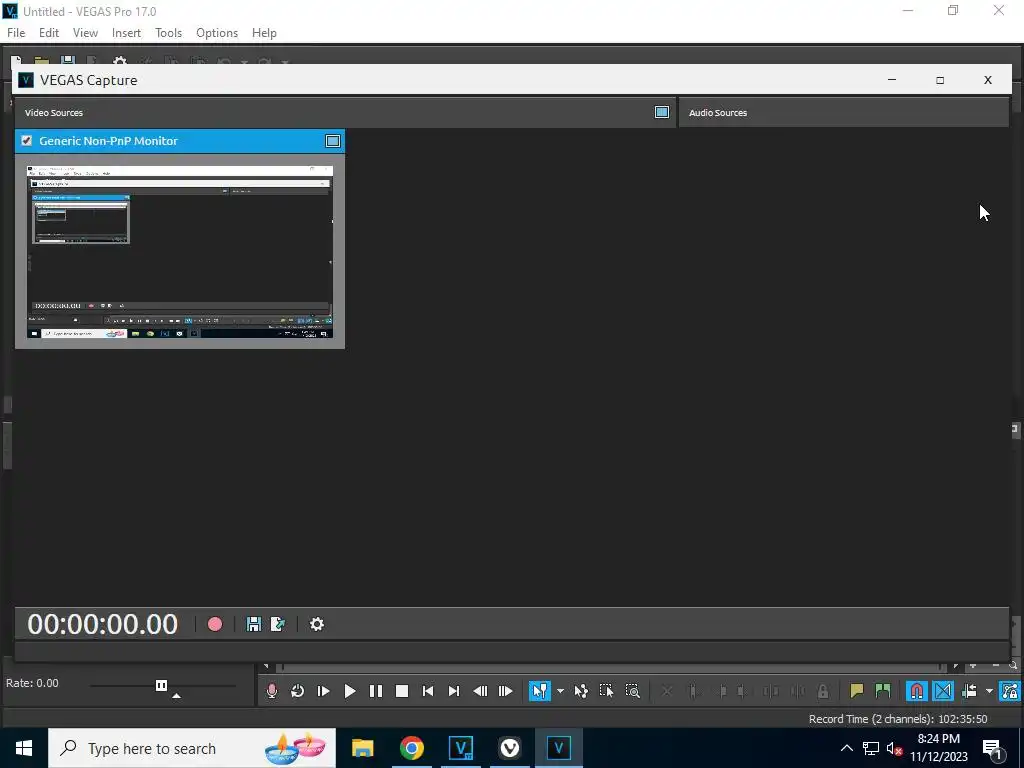Click the Audio Sources header label

tap(718, 112)
